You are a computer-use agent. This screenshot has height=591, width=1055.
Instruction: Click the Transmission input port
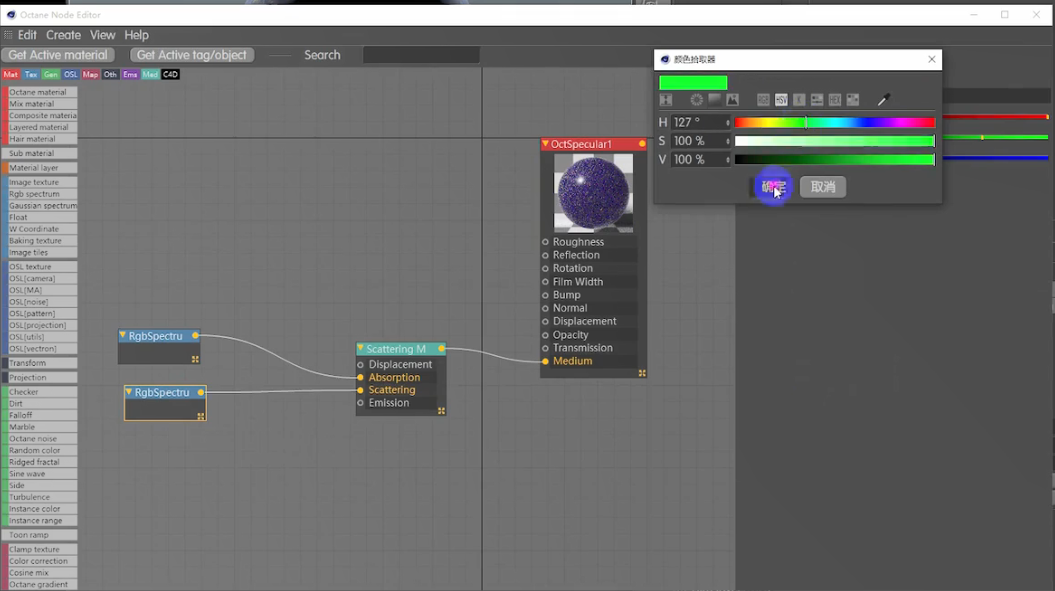point(545,348)
